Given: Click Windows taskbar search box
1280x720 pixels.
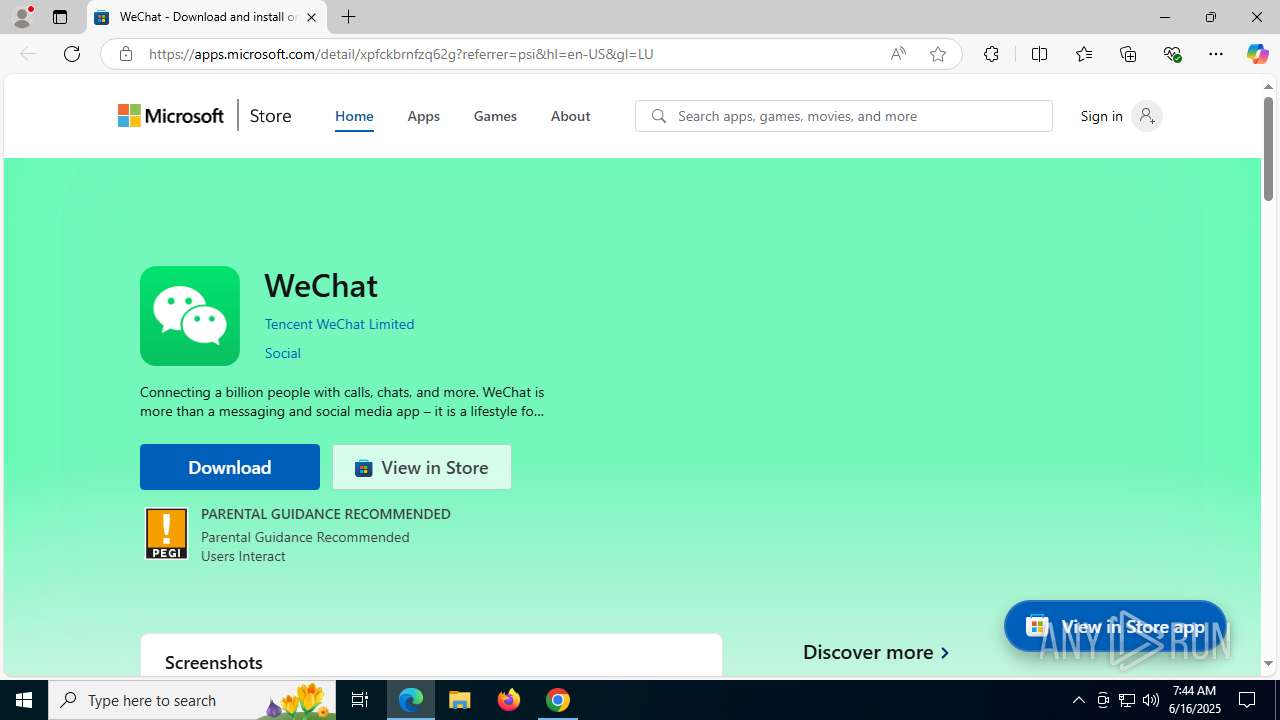Looking at the screenshot, I should click(192, 700).
